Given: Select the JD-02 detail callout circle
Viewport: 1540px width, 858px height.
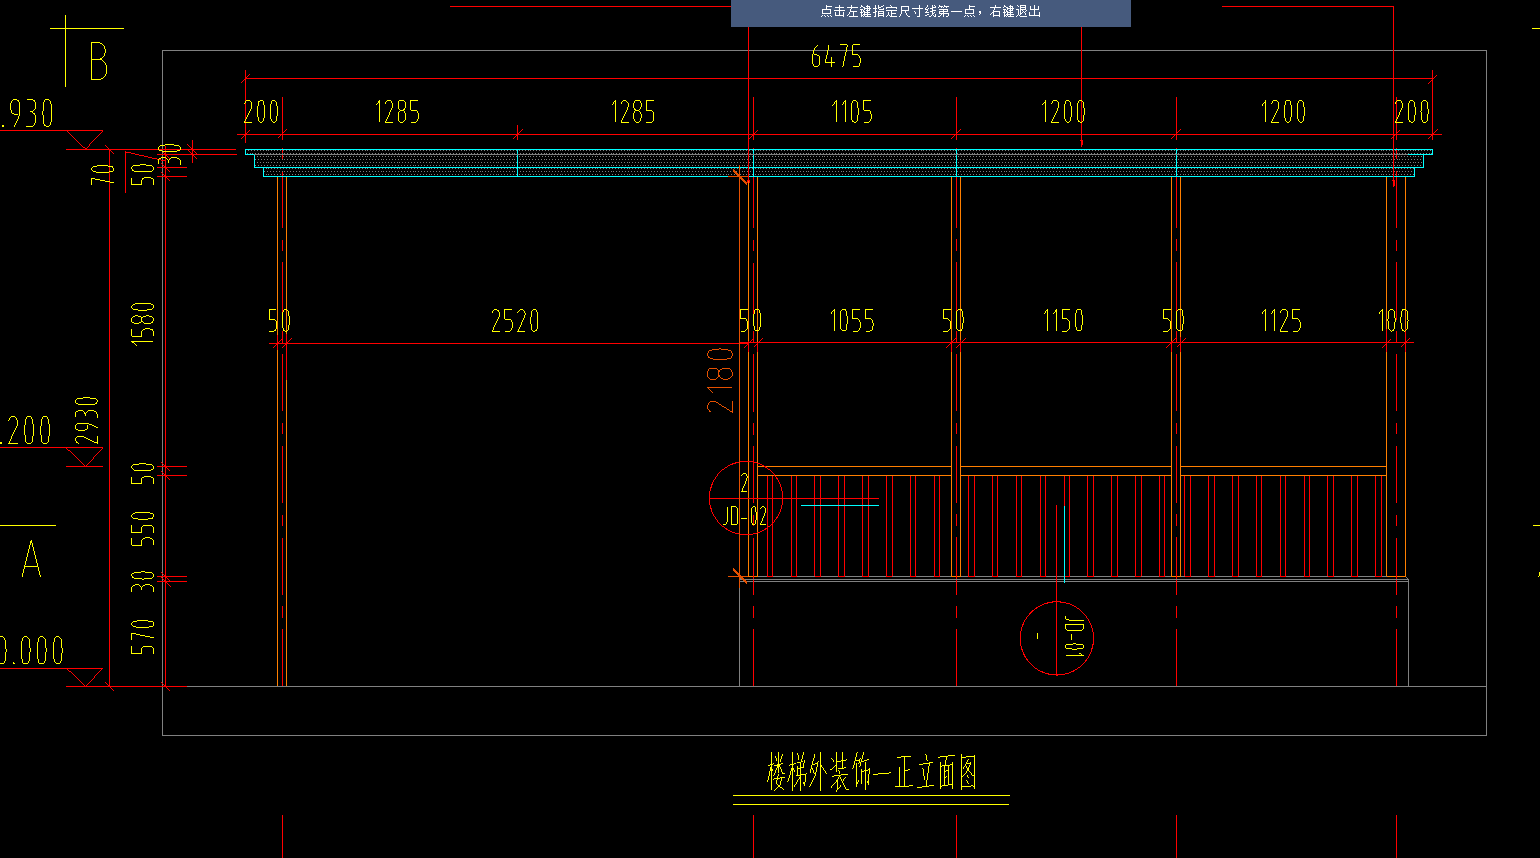Looking at the screenshot, I should pos(746,498).
